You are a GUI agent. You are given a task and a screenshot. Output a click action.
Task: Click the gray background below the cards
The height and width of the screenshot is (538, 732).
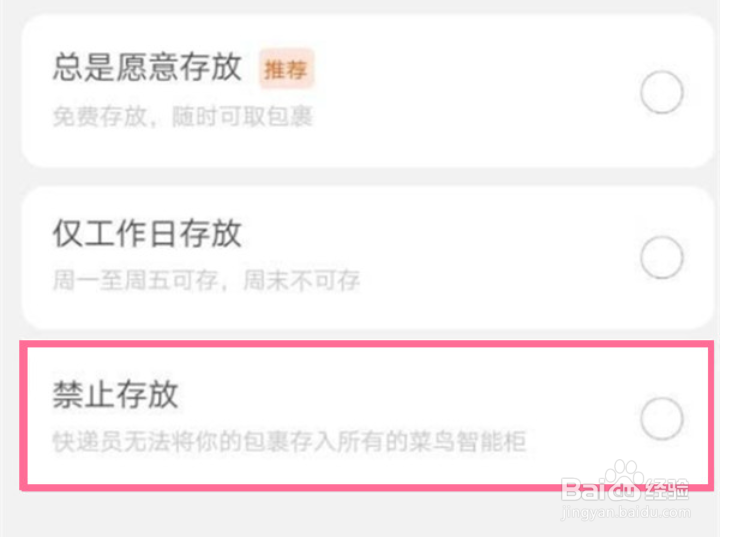(280, 516)
